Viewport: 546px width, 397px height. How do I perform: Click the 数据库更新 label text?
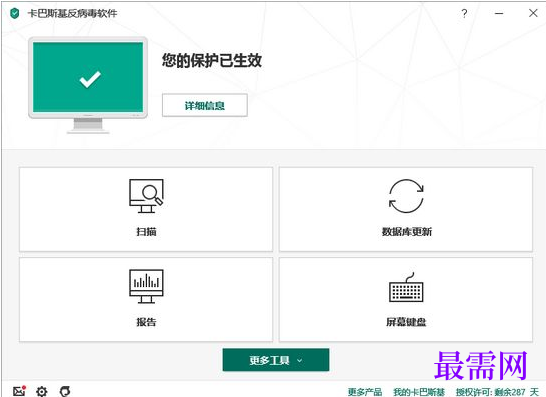tap(406, 232)
